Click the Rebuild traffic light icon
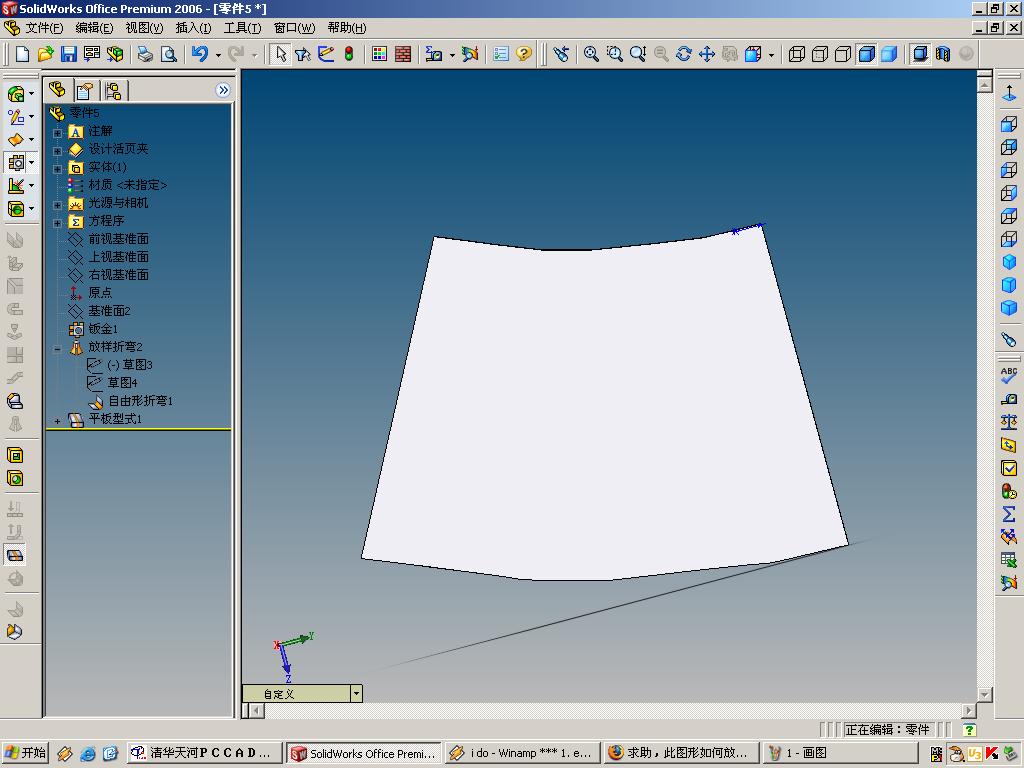This screenshot has width=1024, height=768. pos(349,54)
